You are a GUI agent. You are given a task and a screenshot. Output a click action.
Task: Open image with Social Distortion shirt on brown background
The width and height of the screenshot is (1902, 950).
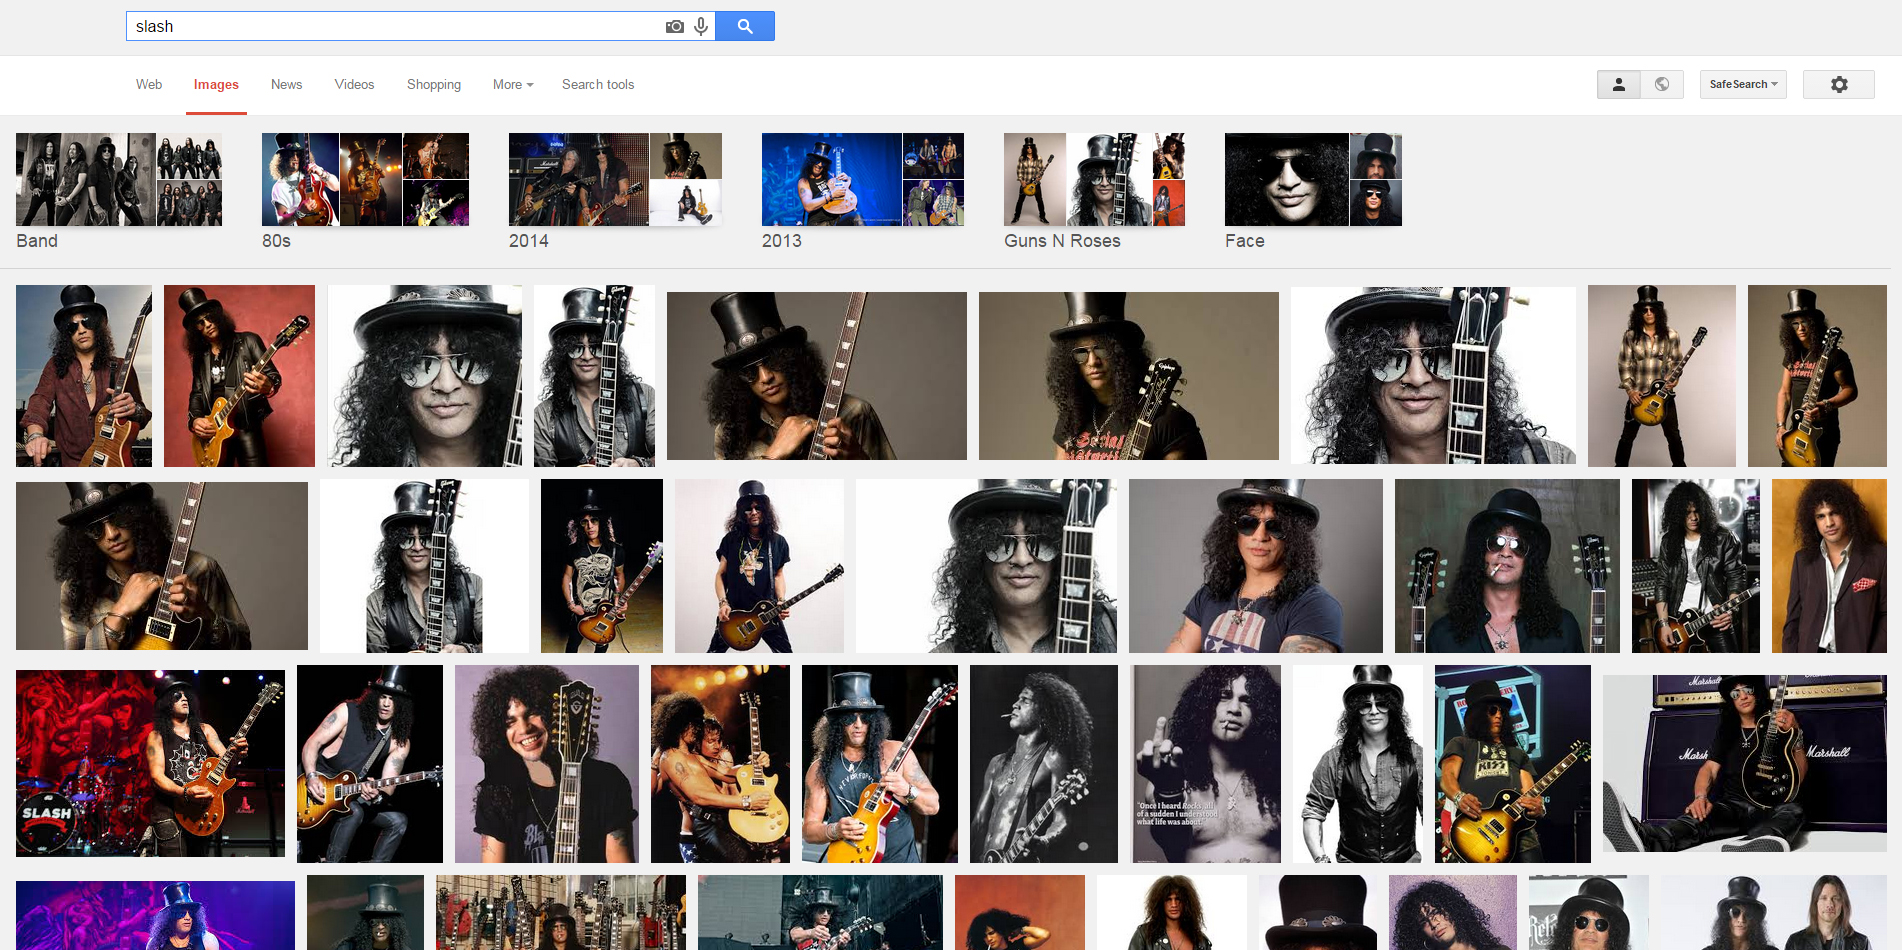click(1128, 376)
